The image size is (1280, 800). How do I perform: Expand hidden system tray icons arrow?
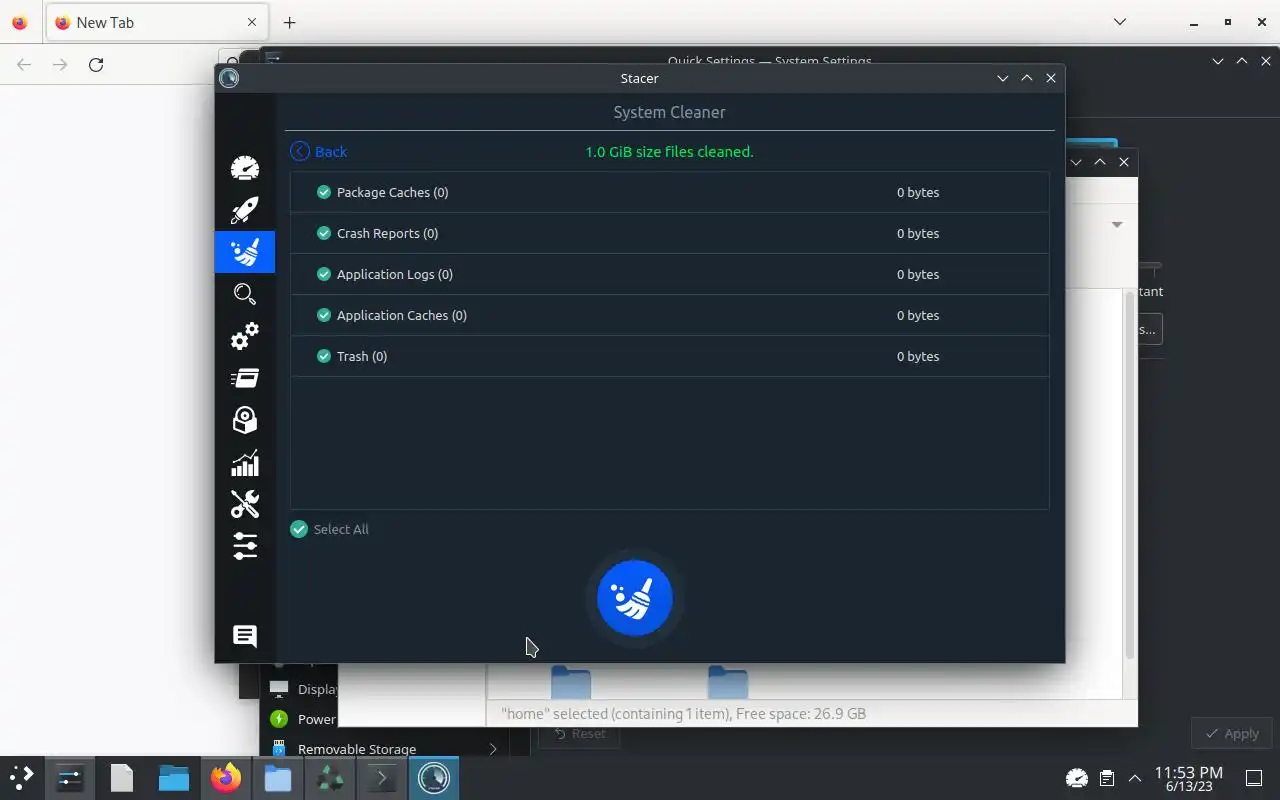(1134, 778)
